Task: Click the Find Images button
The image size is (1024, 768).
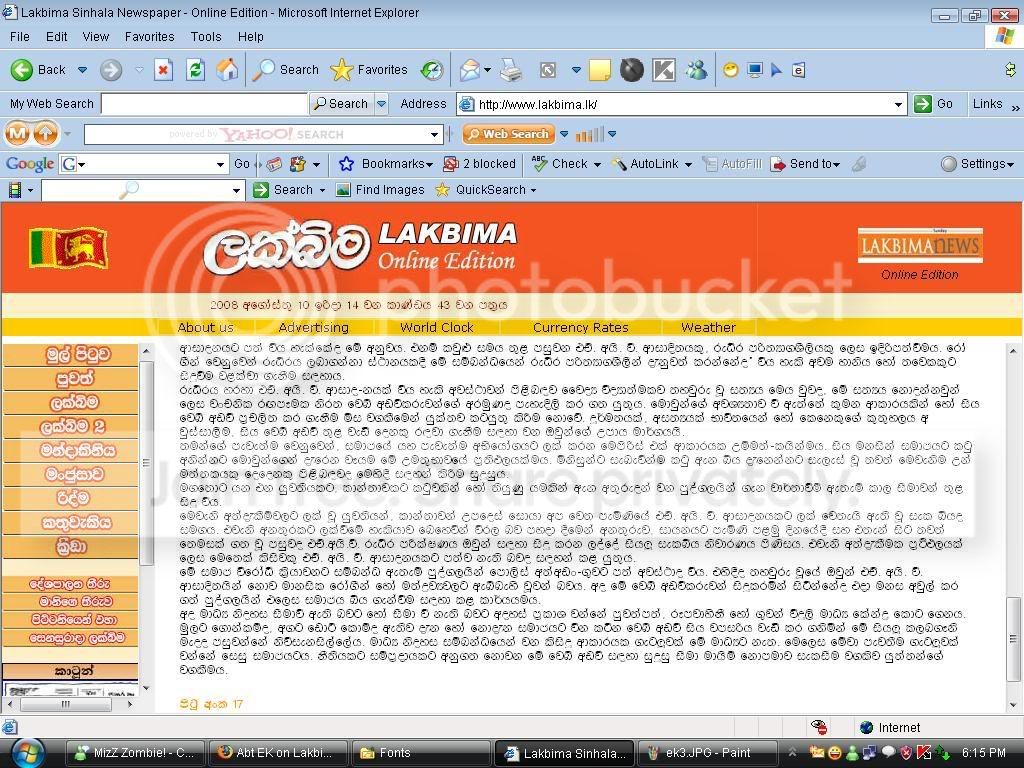Action: [x=380, y=190]
